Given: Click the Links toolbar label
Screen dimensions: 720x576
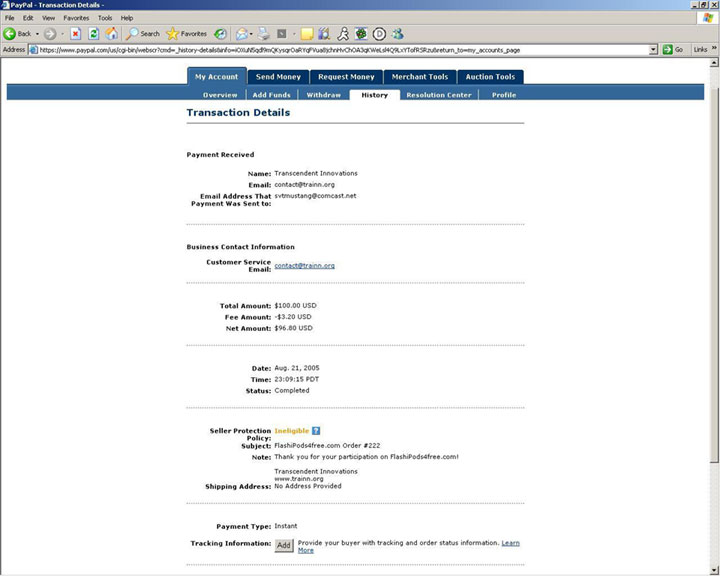Looking at the screenshot, I should point(700,50).
